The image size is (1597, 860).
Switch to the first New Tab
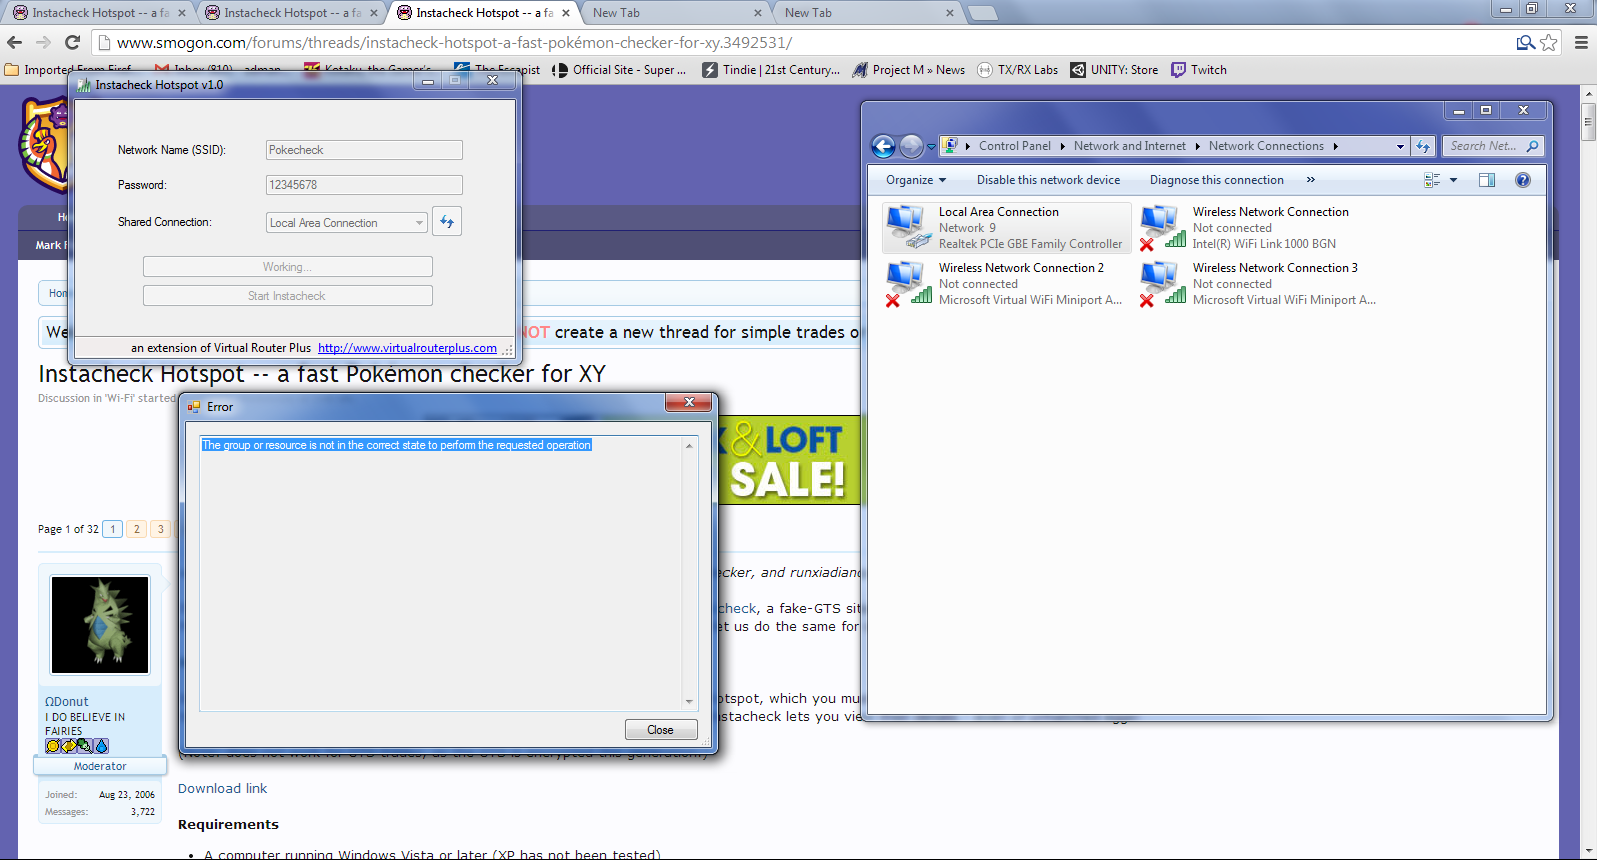(675, 13)
